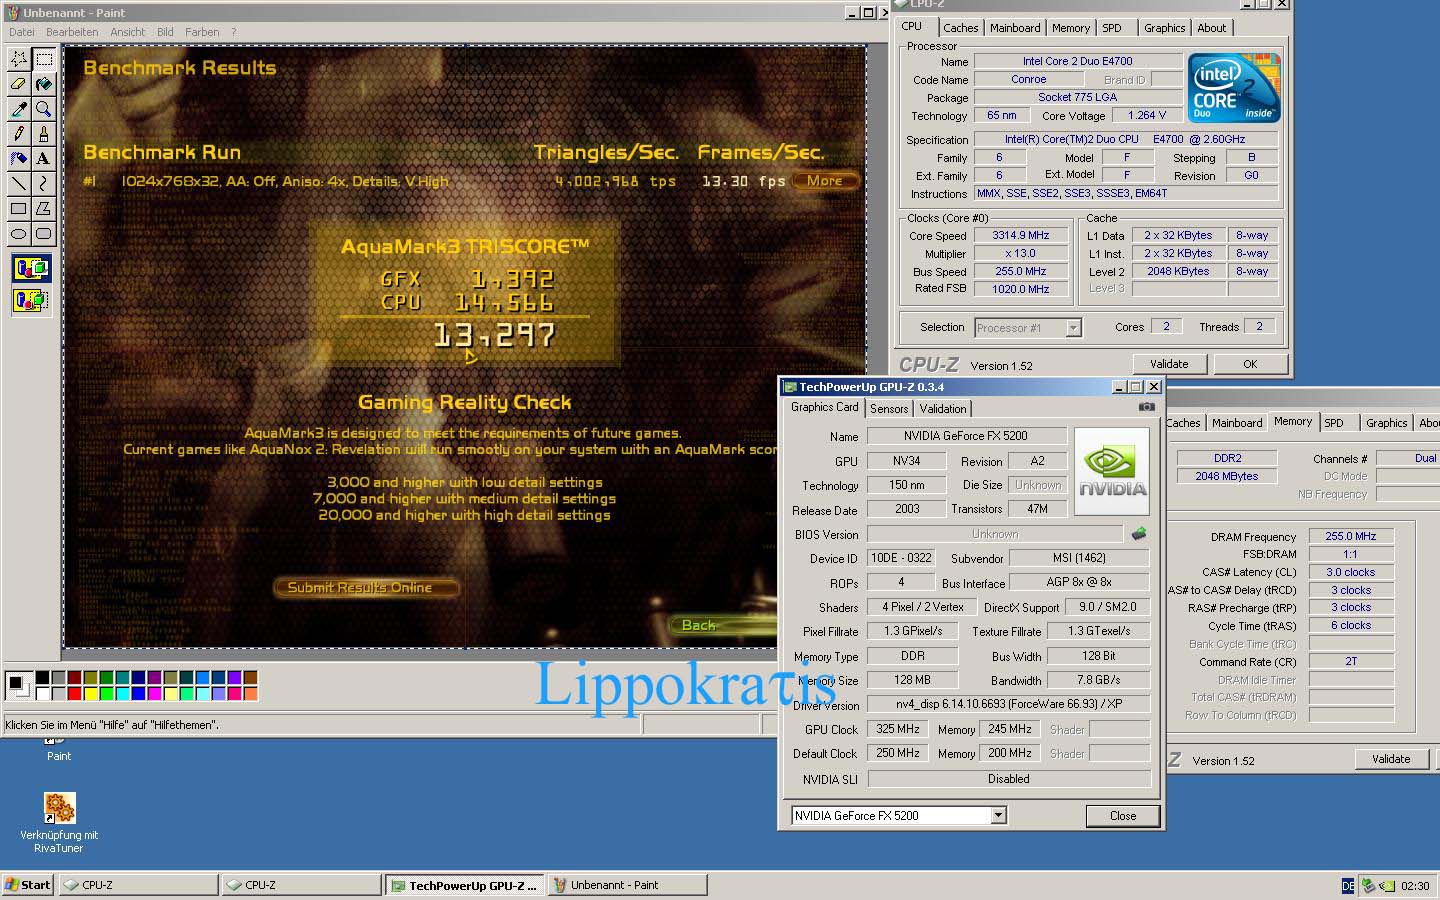Open SPD tab in lower CPU-Z window
Screen dimensions: 1440x900
(x=1334, y=423)
